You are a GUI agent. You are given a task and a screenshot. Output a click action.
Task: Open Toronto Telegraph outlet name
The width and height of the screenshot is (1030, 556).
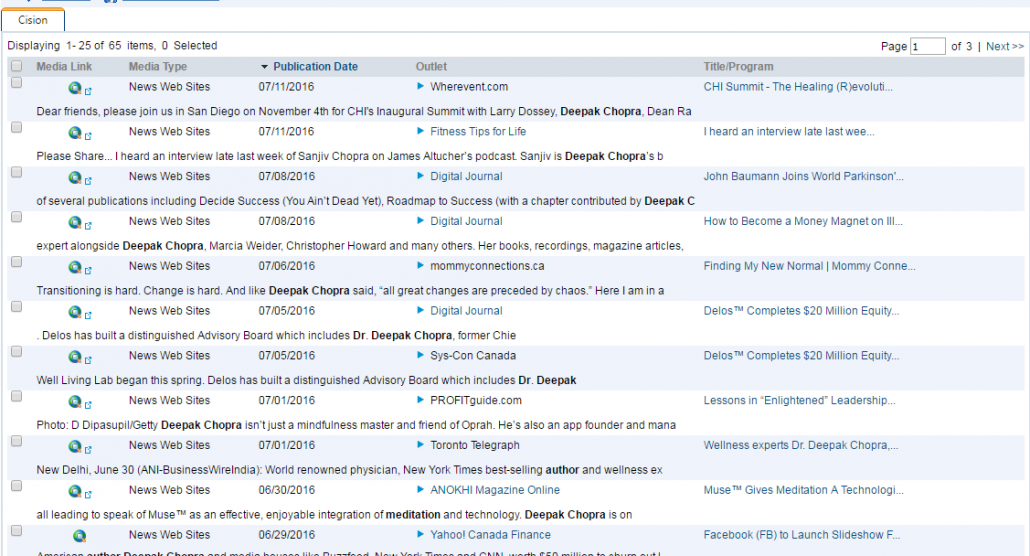pos(475,445)
